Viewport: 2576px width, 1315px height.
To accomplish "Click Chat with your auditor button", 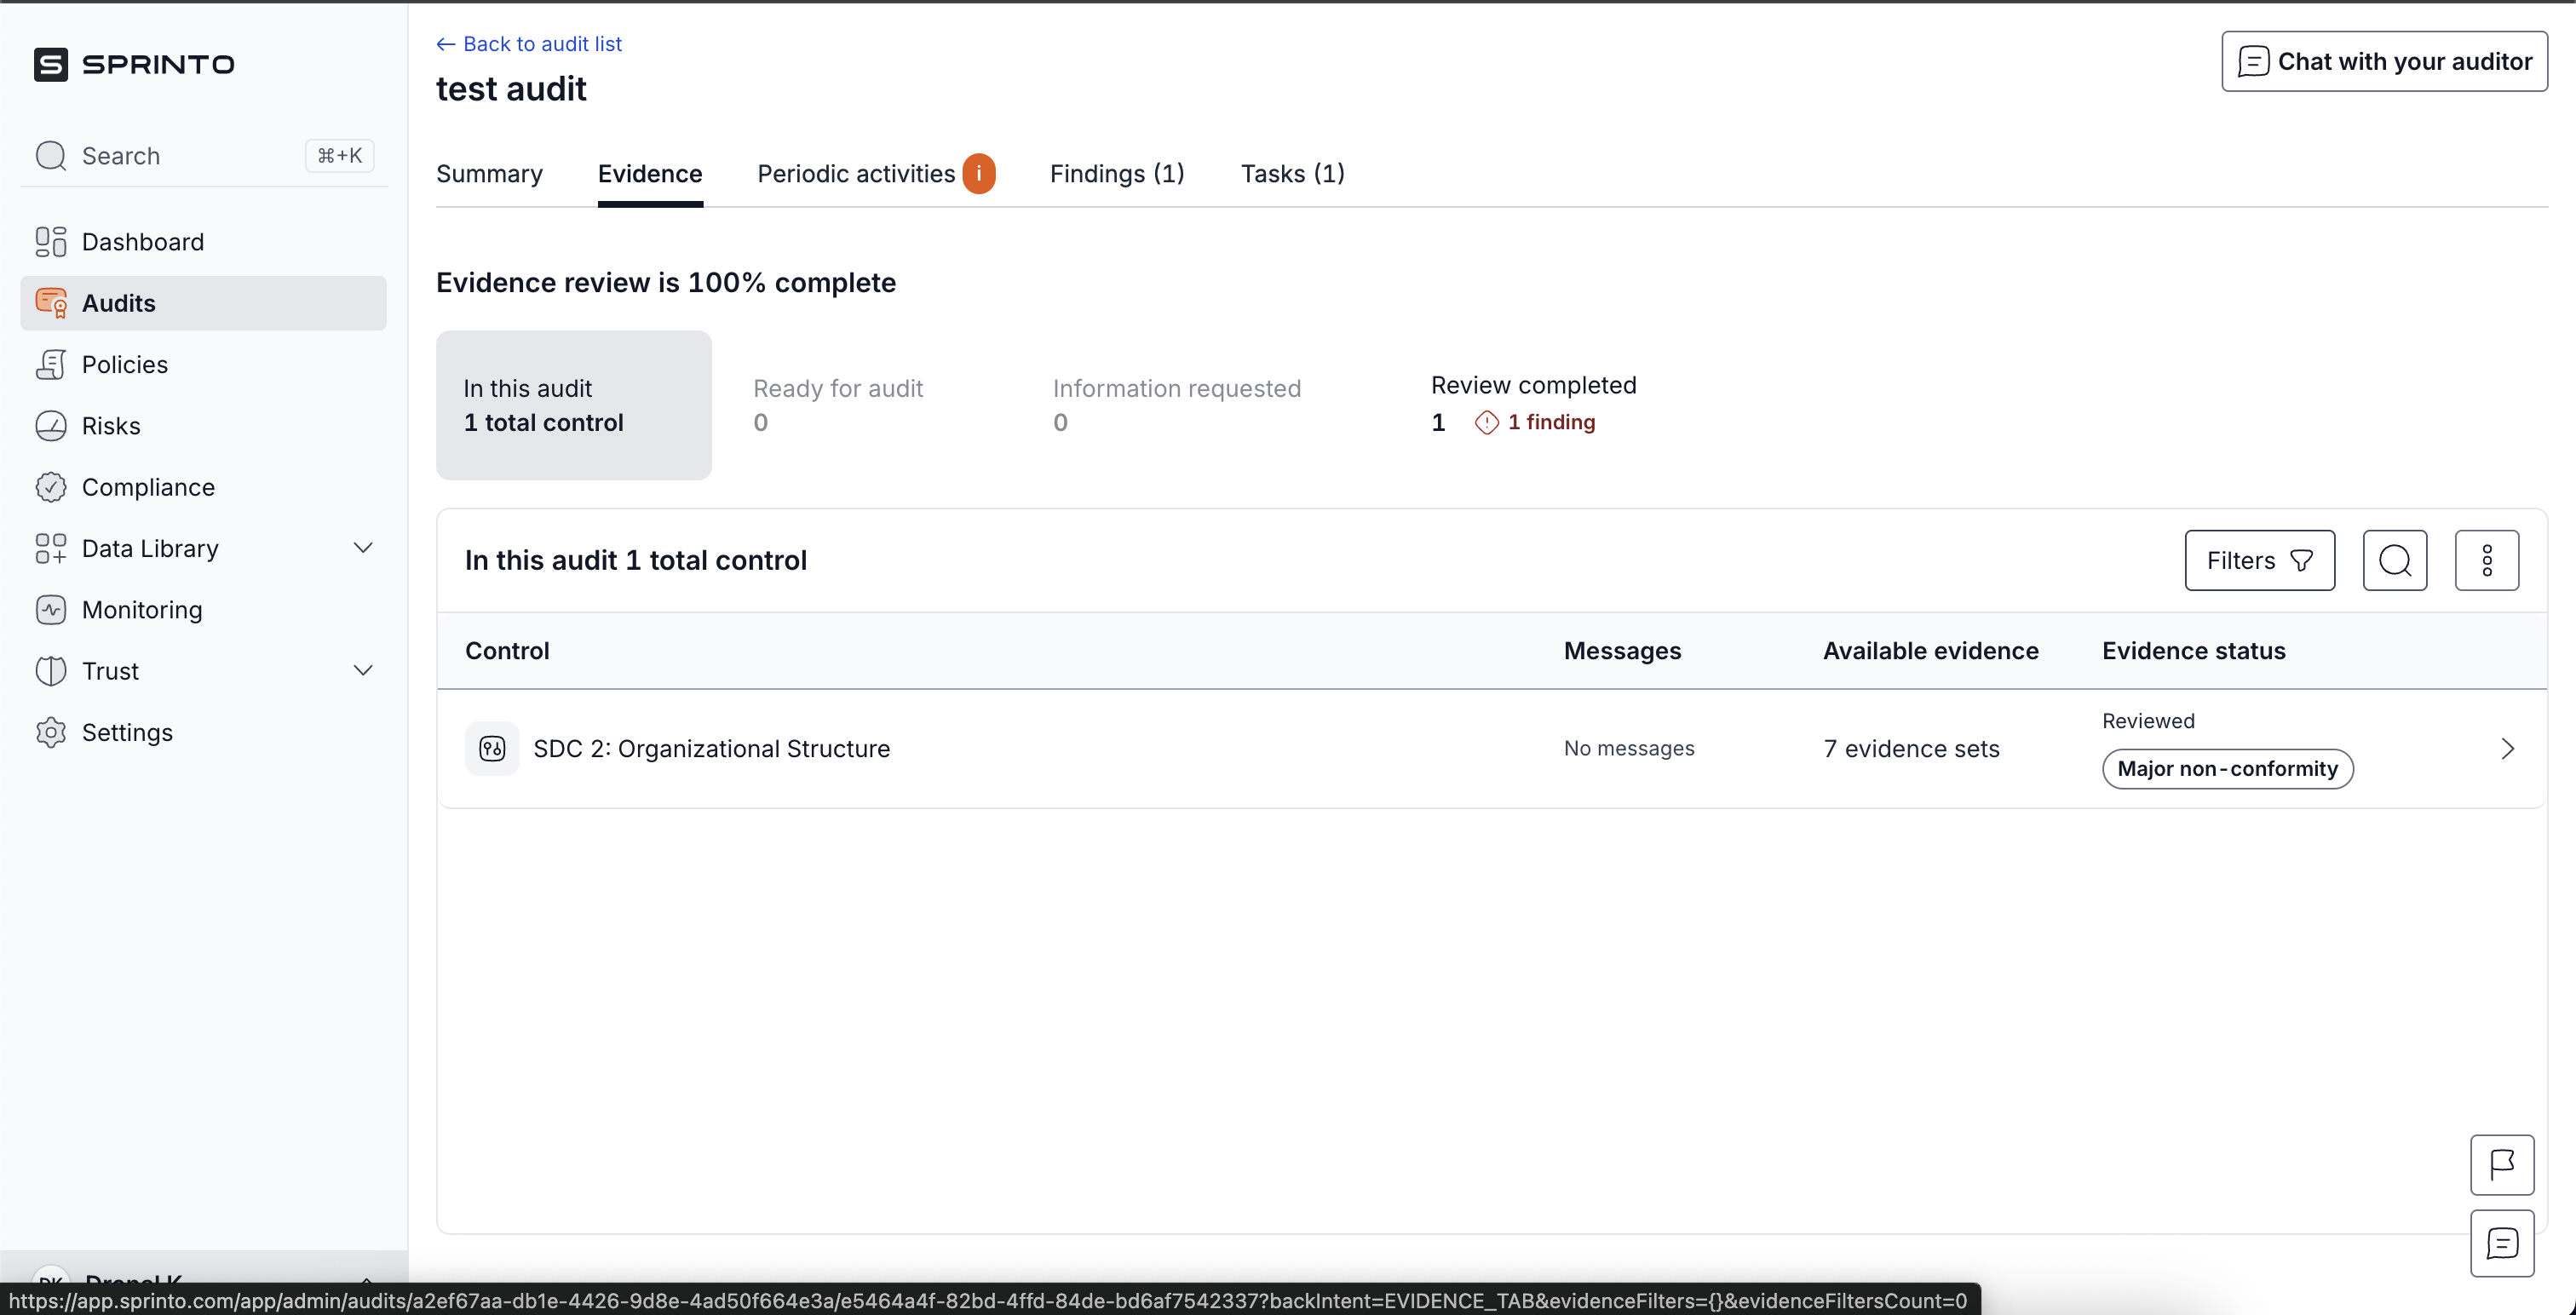I will 2384,62.
